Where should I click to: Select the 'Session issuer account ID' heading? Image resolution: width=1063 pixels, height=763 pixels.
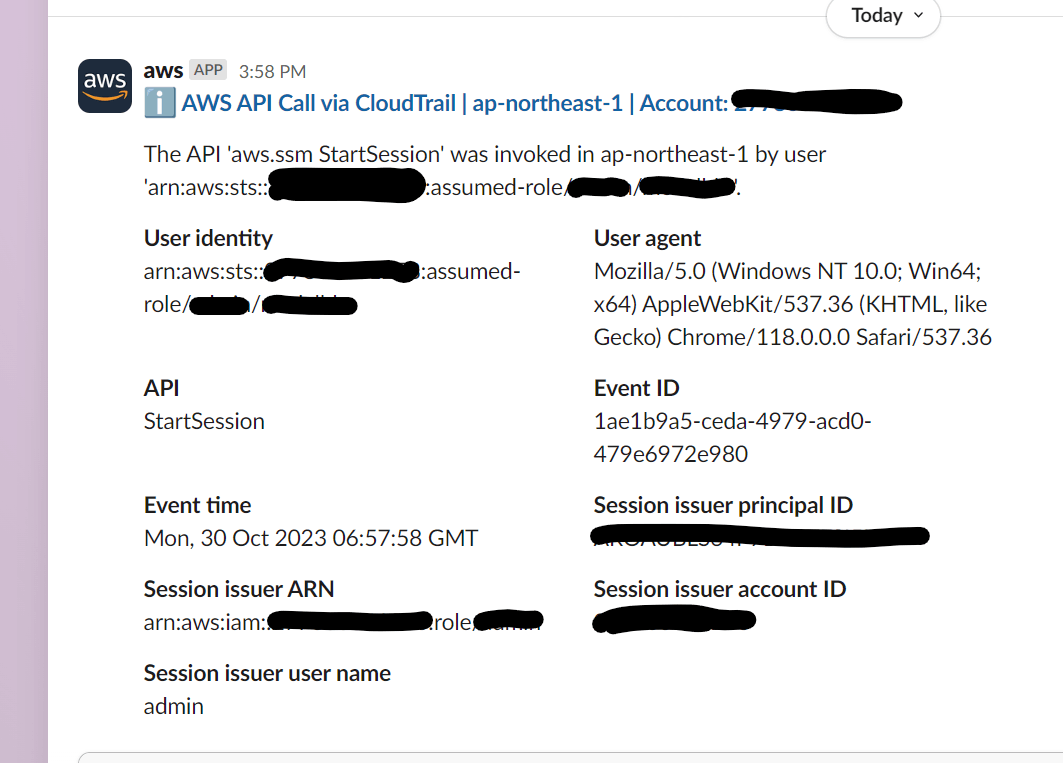(x=720, y=589)
